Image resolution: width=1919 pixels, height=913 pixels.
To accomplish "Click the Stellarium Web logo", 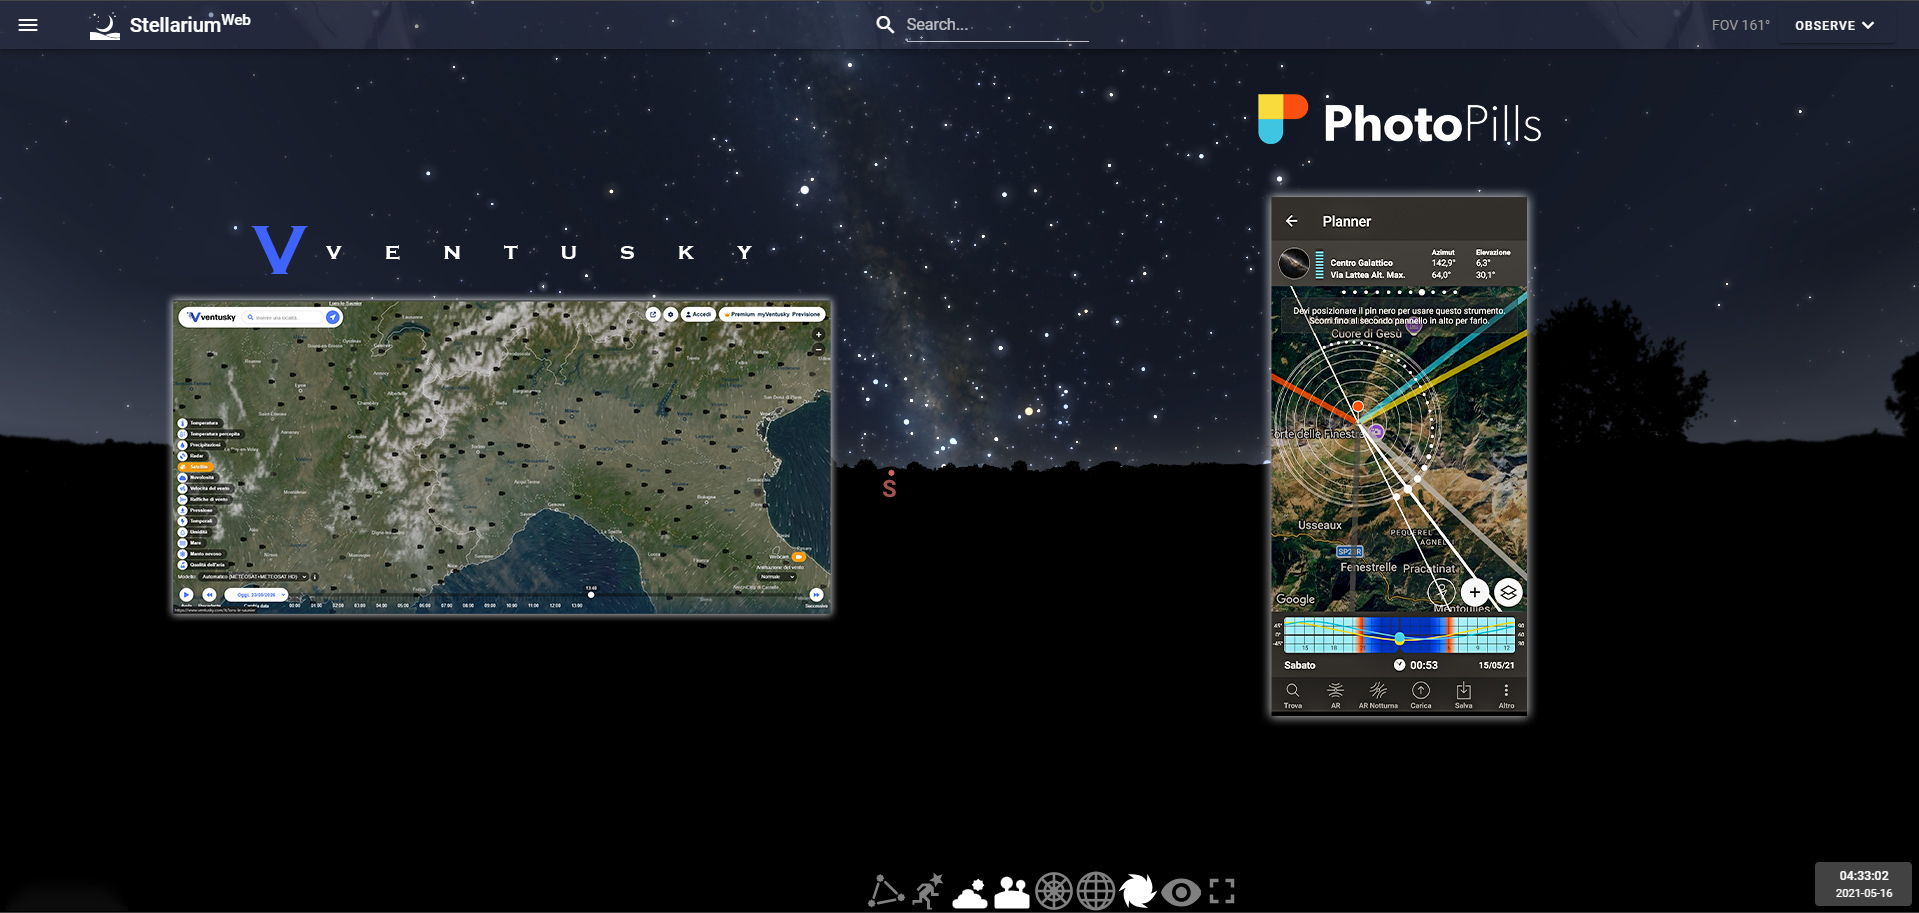I will pos(170,25).
